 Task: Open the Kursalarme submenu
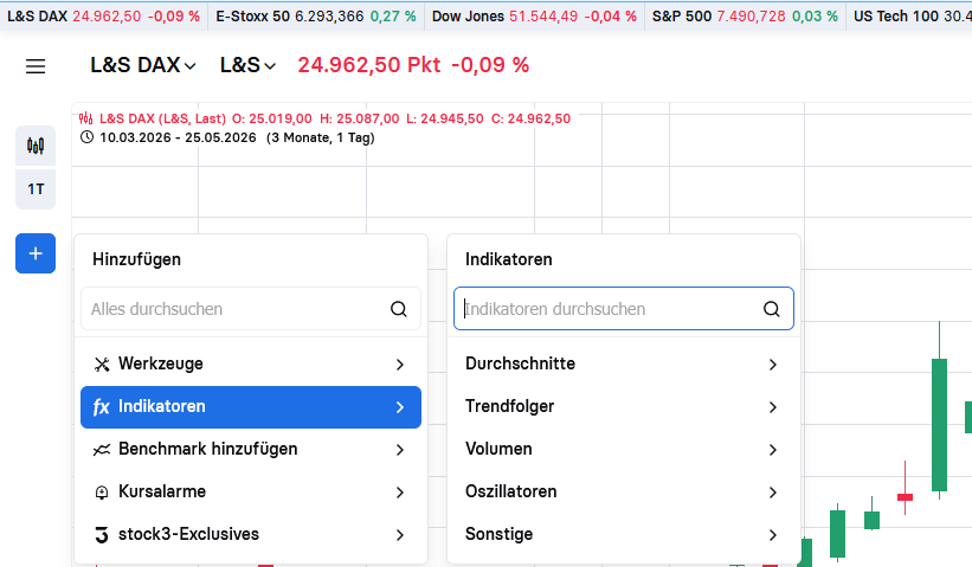pyautogui.click(x=250, y=492)
